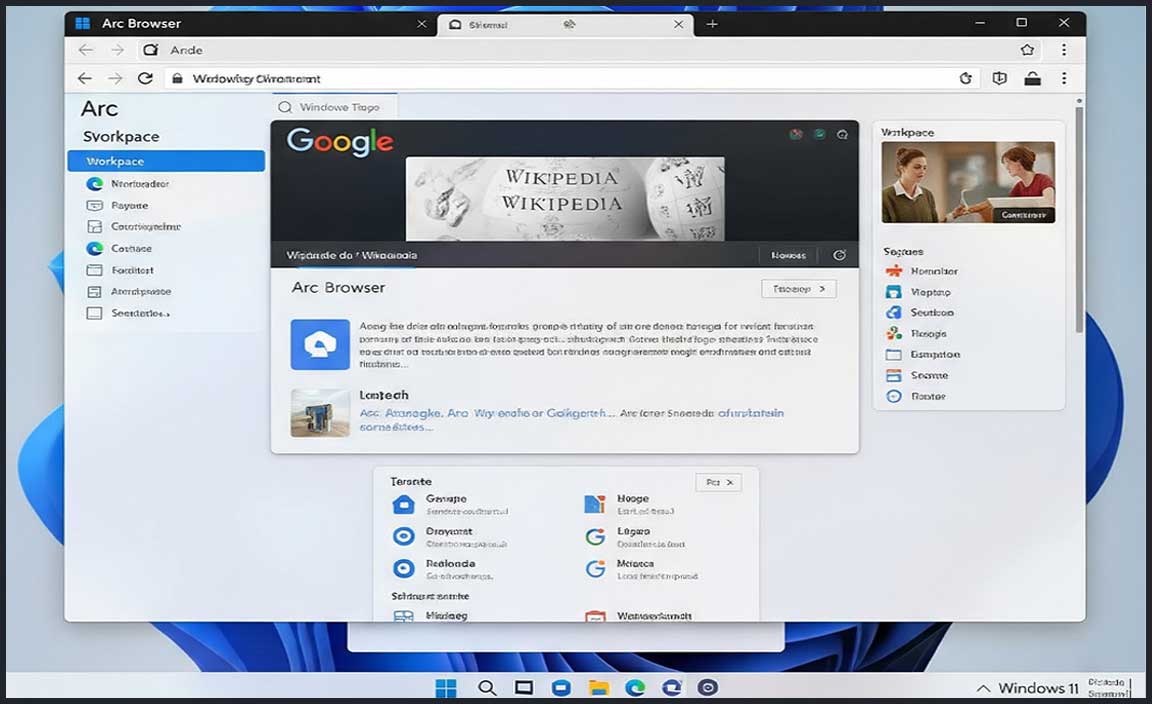Open 'Vioptap' item in right panel
Viewport: 1152px width, 704px height.
(930, 292)
